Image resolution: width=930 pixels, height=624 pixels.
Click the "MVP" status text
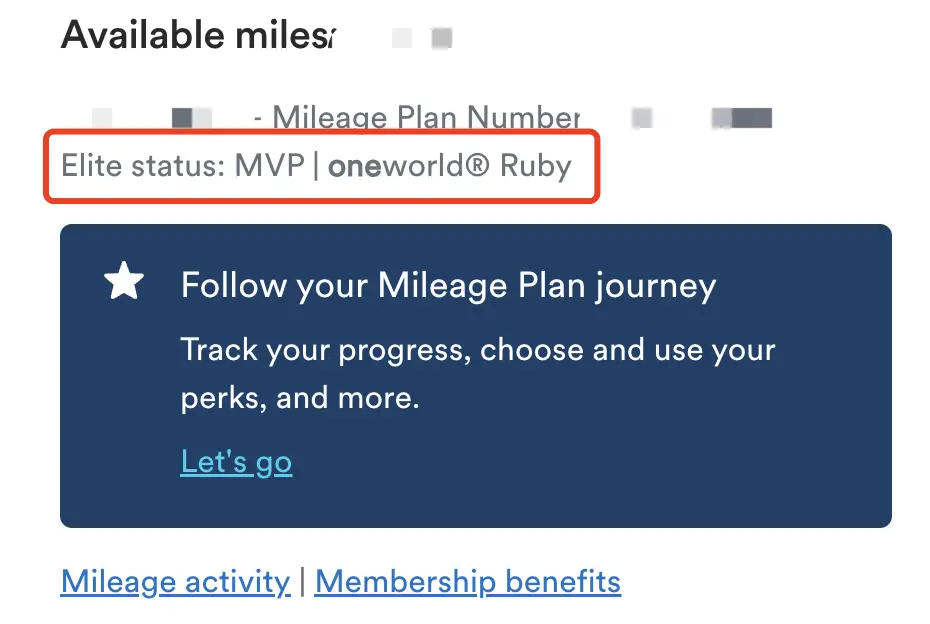pos(269,165)
